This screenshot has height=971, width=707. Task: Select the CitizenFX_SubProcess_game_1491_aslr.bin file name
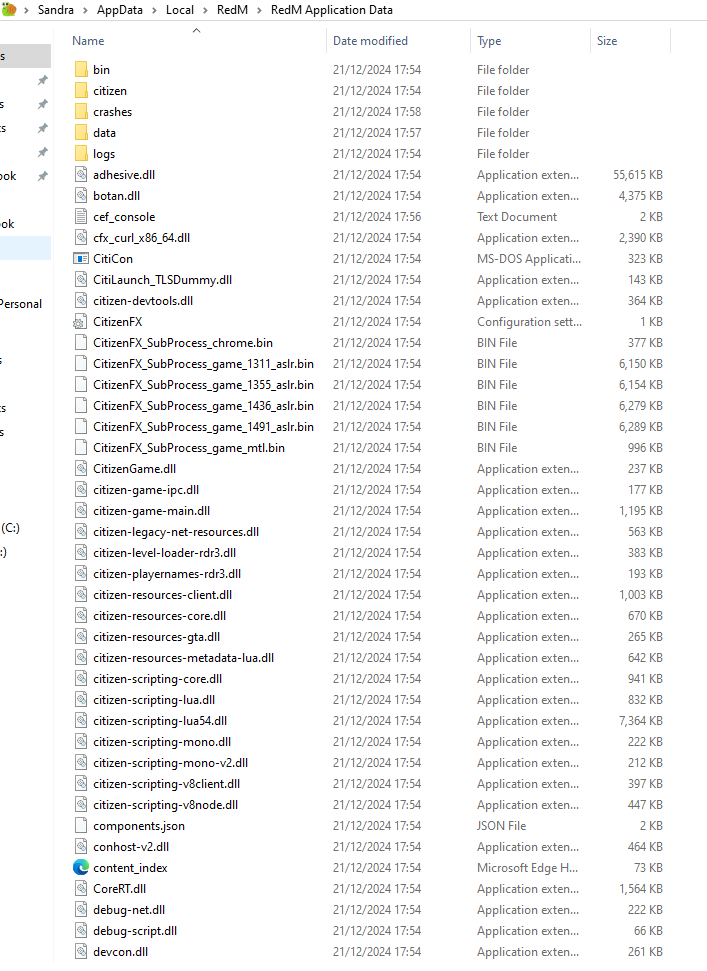click(203, 427)
